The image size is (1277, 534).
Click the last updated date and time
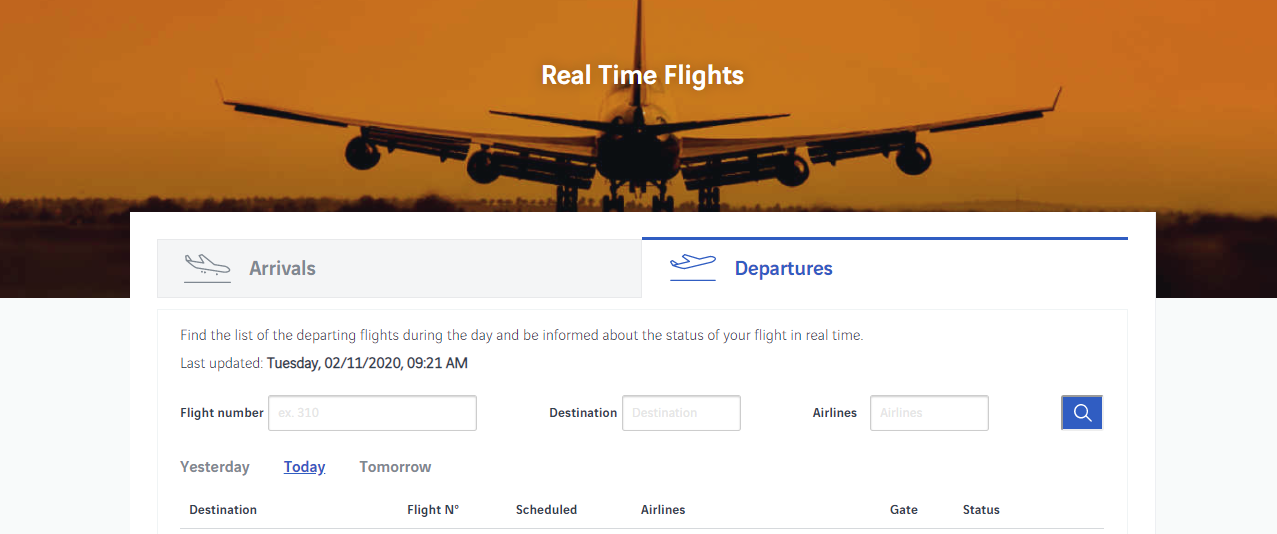(x=367, y=363)
